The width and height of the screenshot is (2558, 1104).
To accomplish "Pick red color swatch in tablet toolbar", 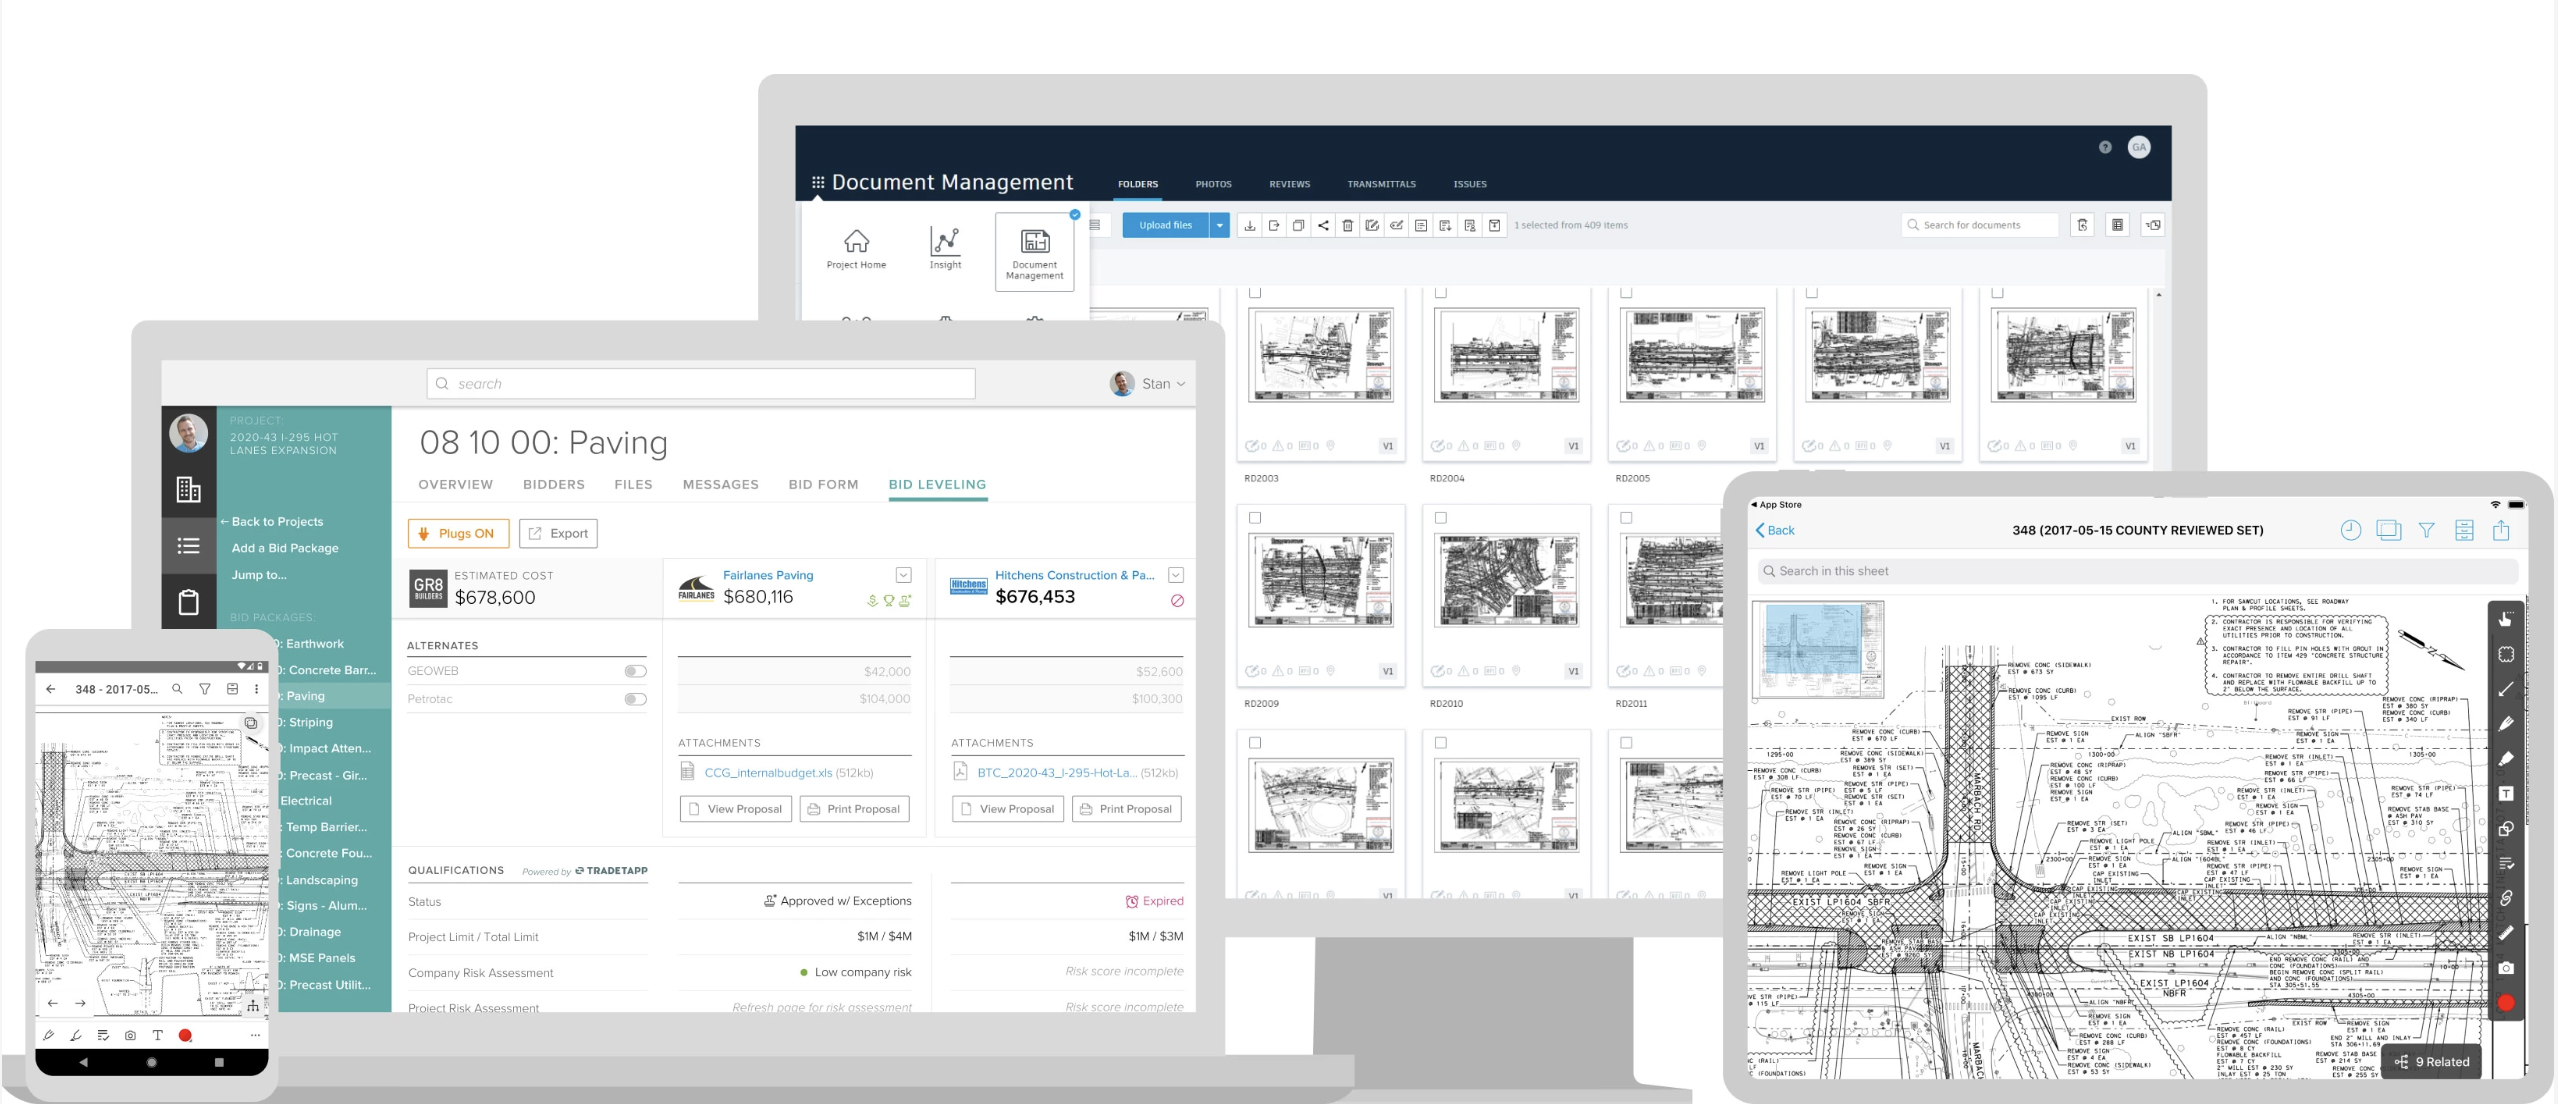I will (x=2506, y=1003).
